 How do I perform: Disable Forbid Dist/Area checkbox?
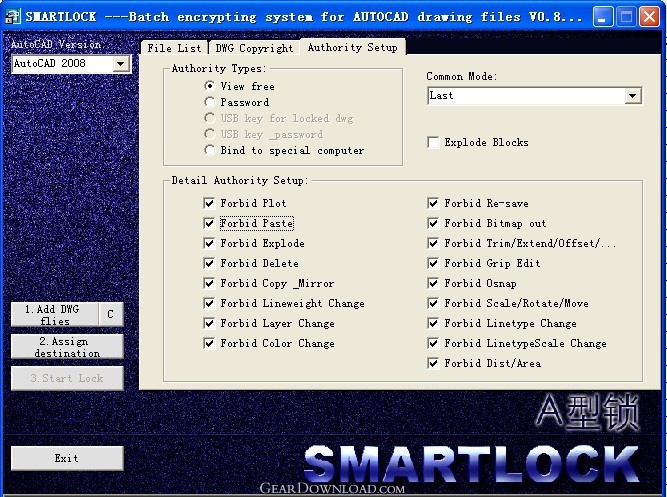[x=433, y=363]
